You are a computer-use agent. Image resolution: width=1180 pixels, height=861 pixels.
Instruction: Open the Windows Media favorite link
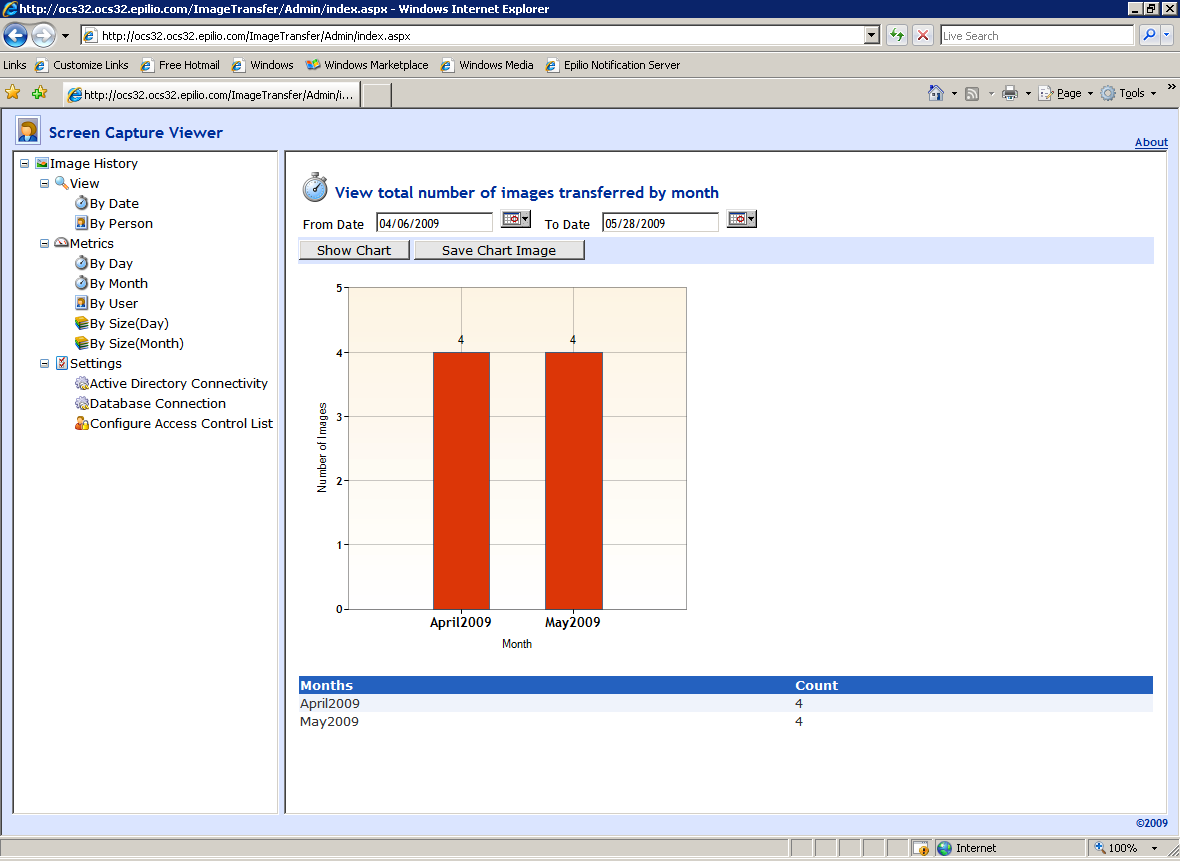(488, 65)
